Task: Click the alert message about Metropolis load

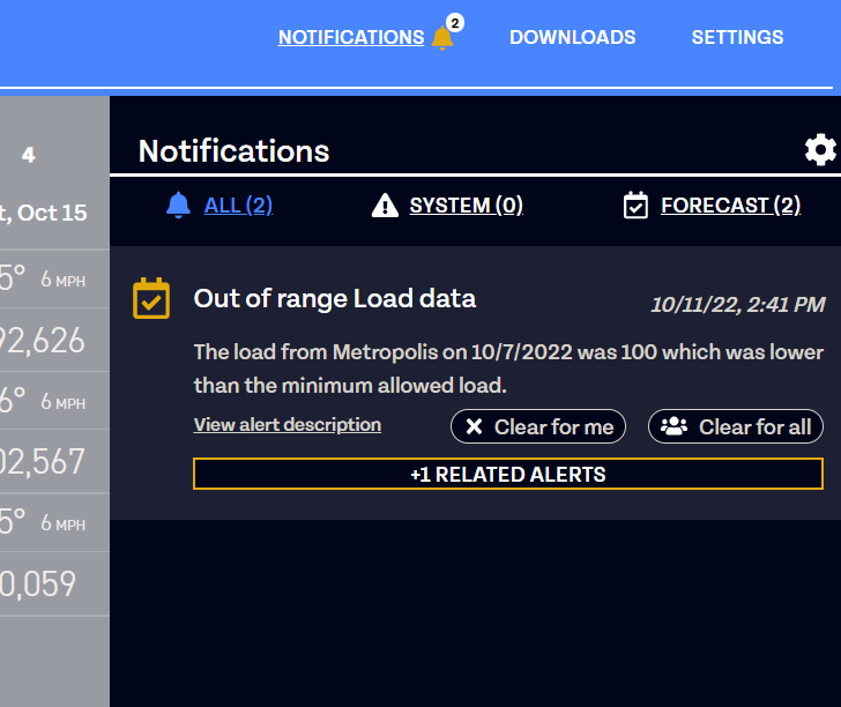Action: tap(508, 369)
